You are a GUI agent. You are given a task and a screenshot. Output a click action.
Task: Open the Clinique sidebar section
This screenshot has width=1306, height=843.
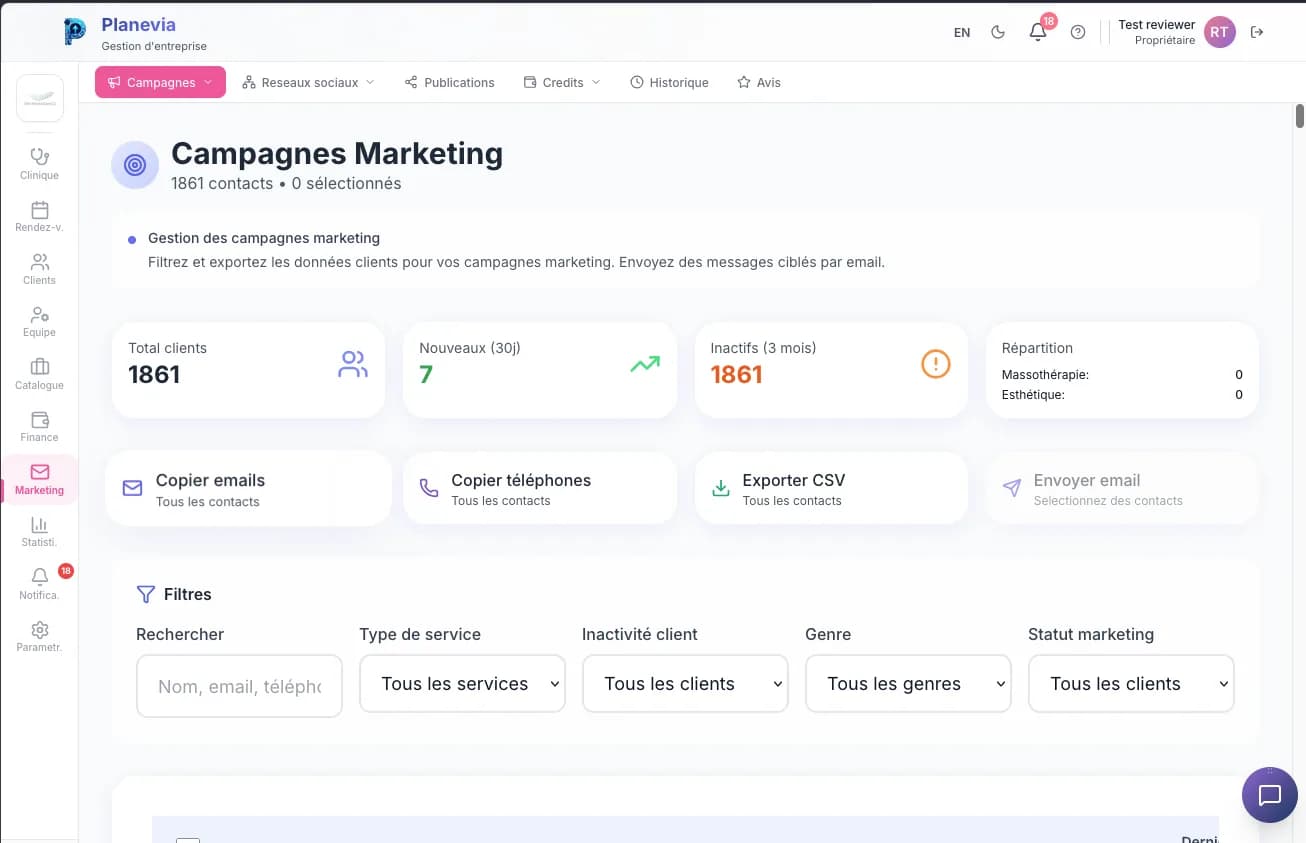tap(39, 164)
